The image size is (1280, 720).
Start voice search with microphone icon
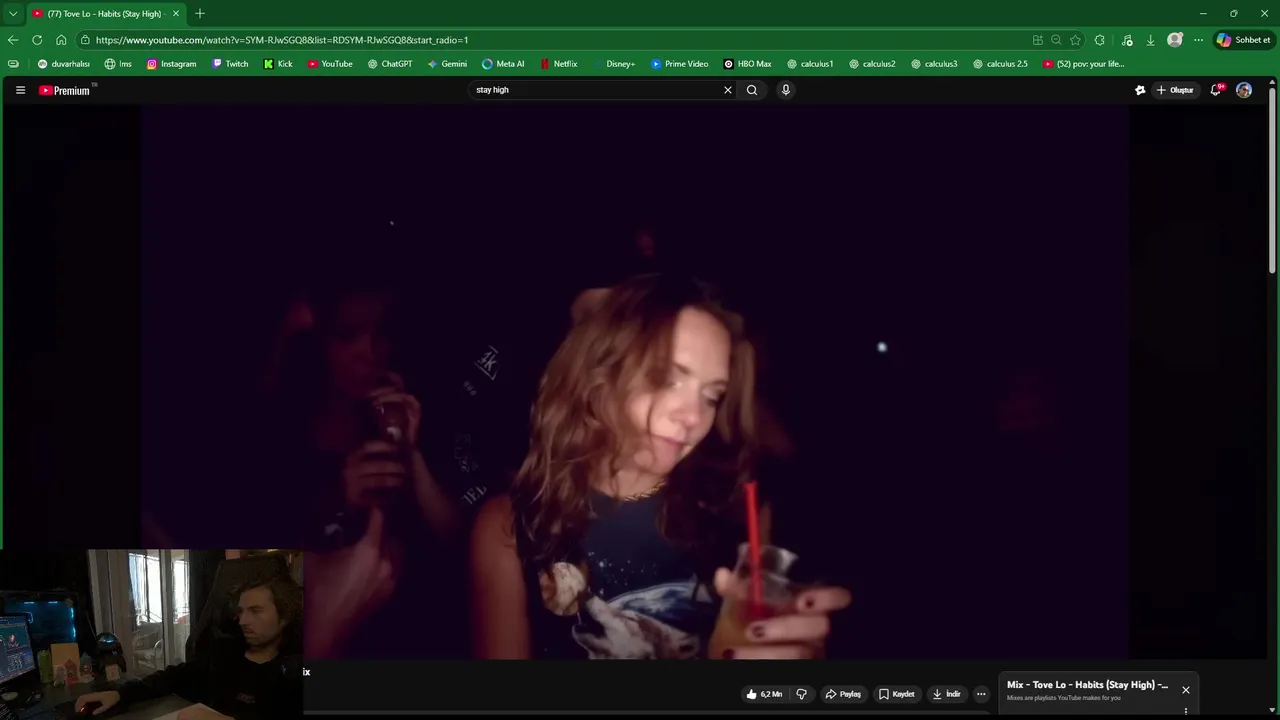786,90
